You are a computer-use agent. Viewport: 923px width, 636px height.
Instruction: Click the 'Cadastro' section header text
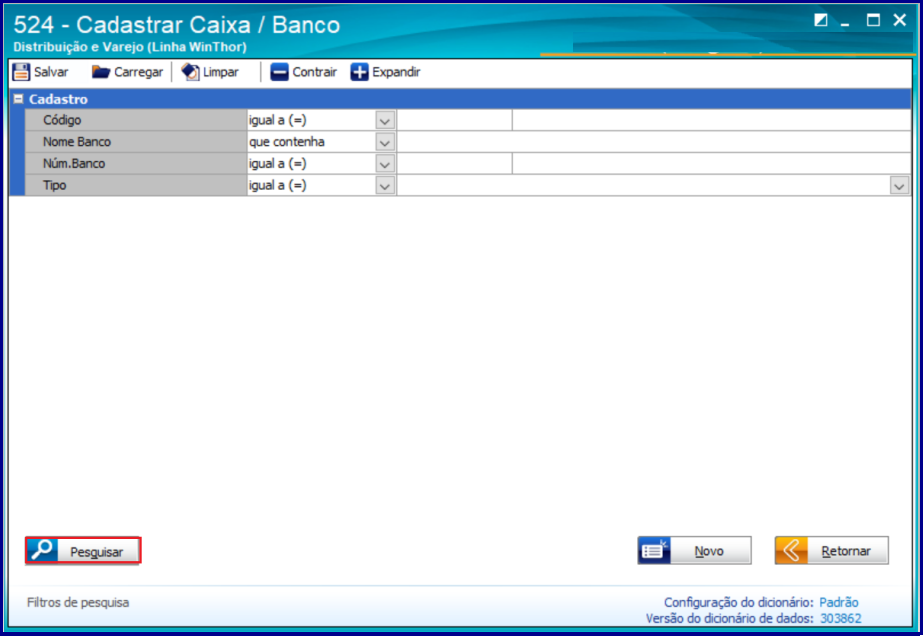(x=58, y=99)
